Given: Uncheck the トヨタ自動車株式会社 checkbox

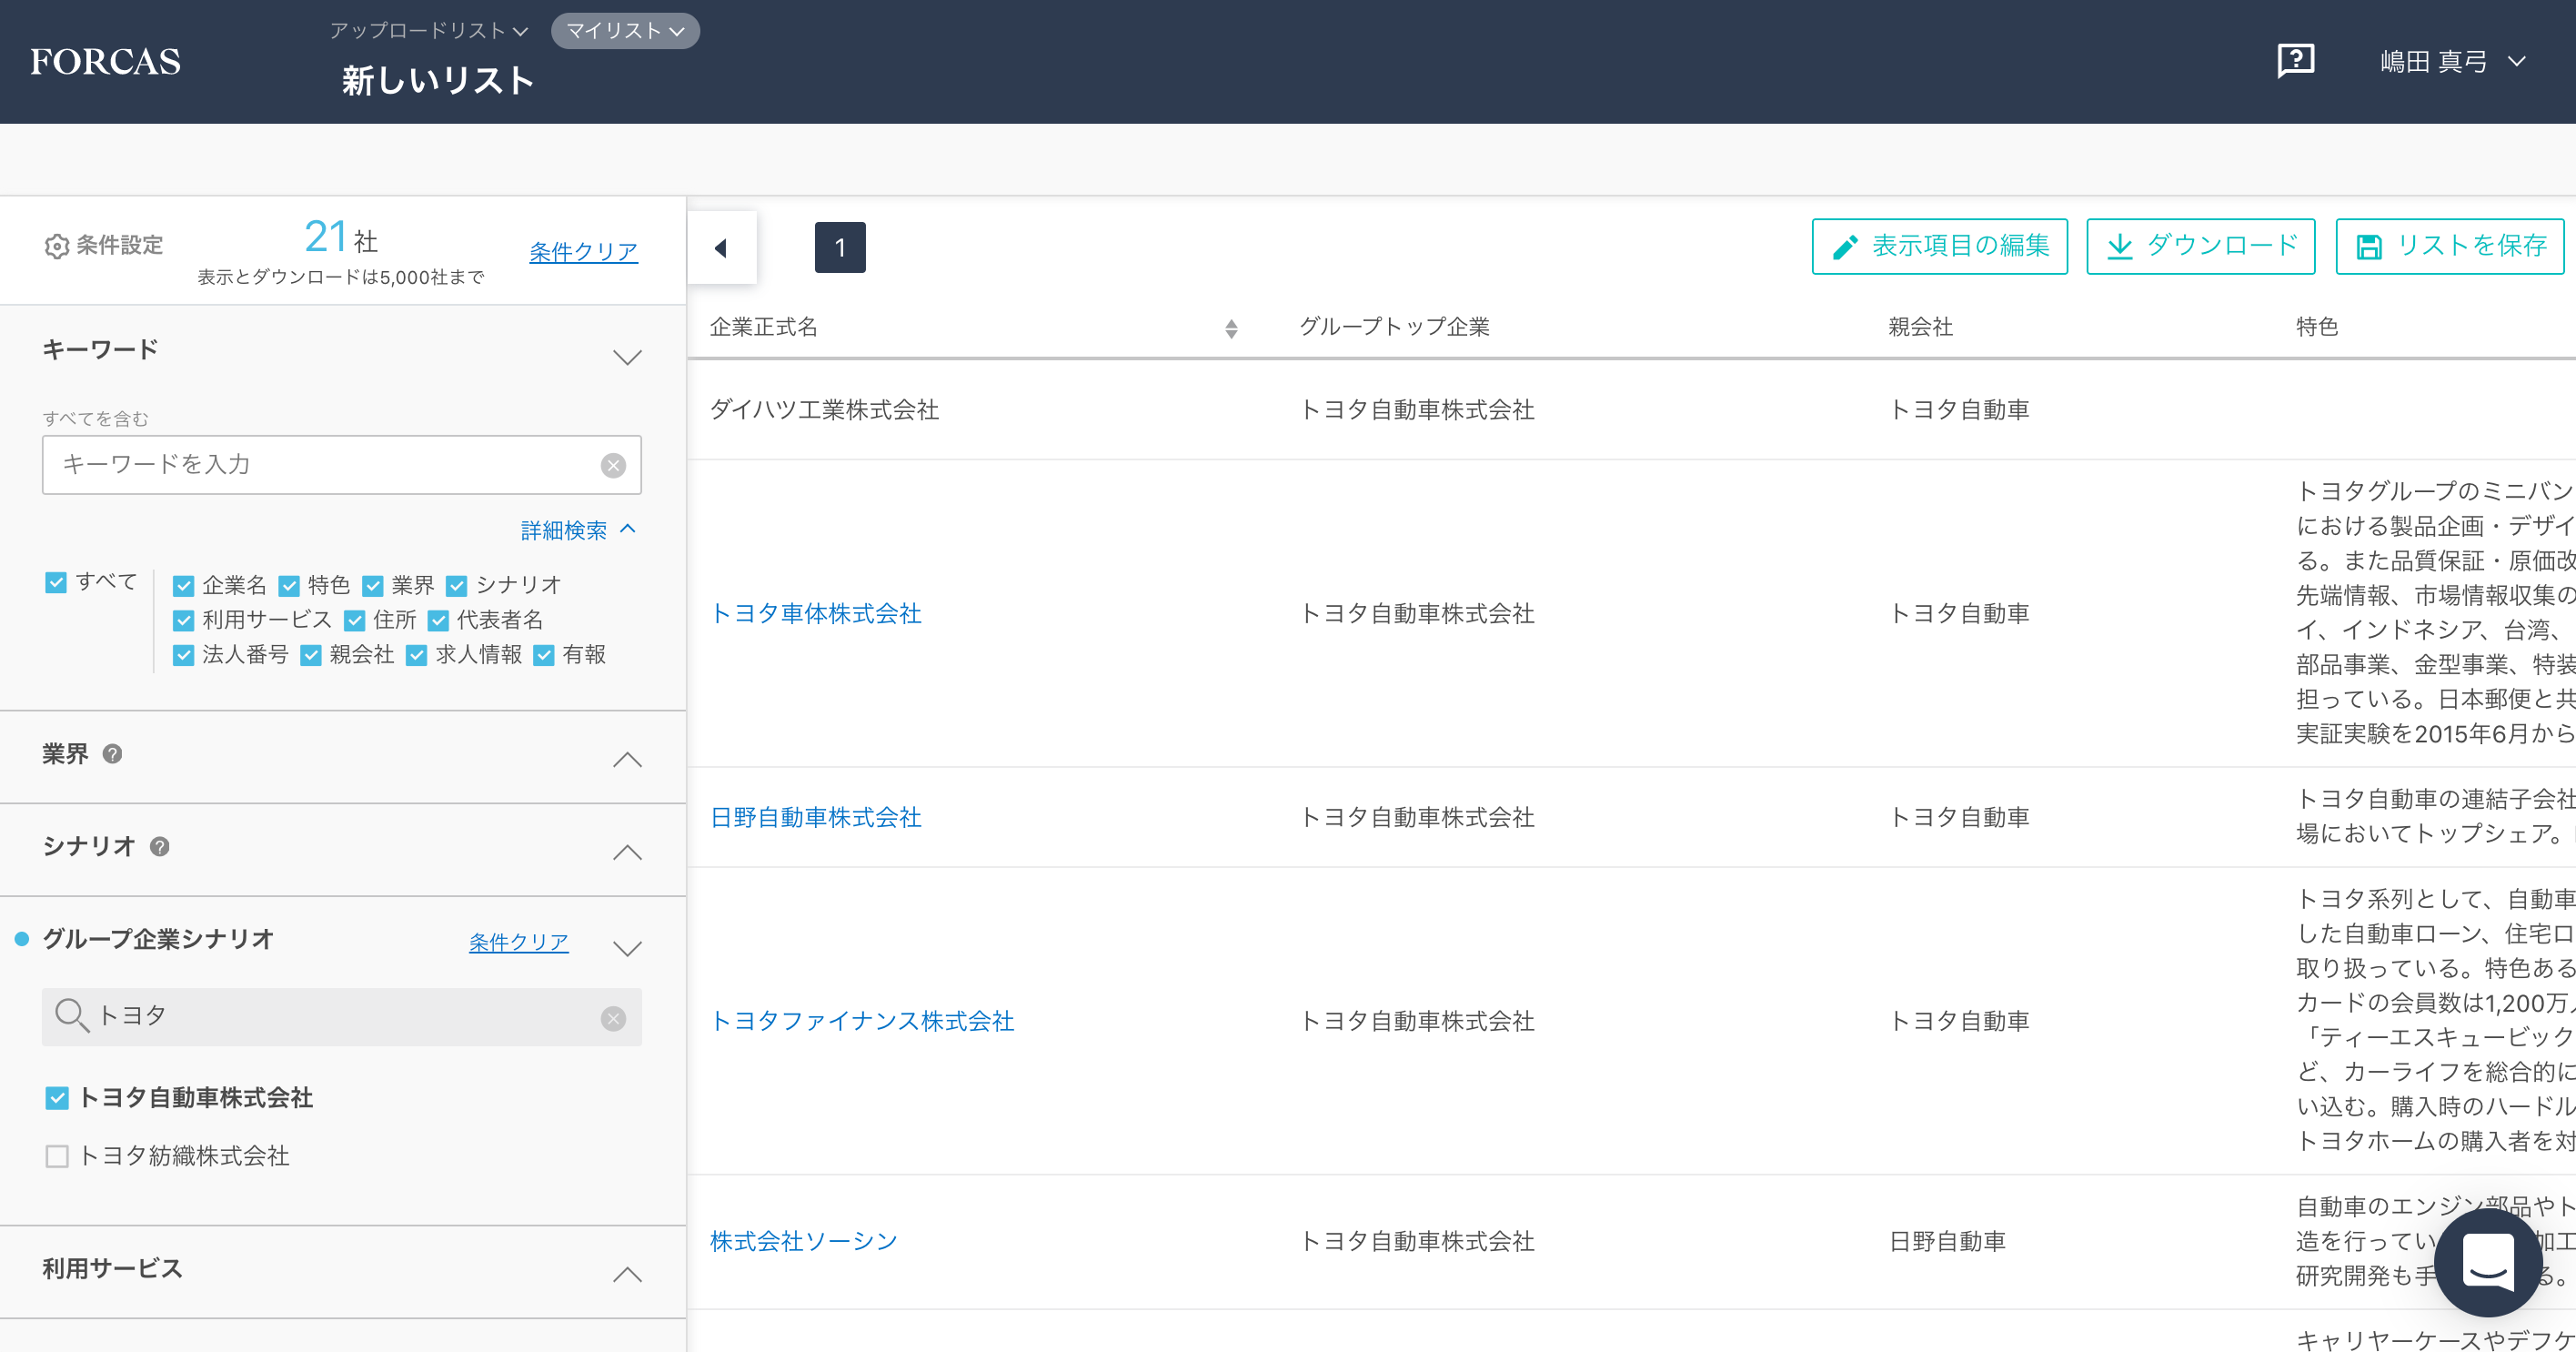Looking at the screenshot, I should pos(57,1098).
